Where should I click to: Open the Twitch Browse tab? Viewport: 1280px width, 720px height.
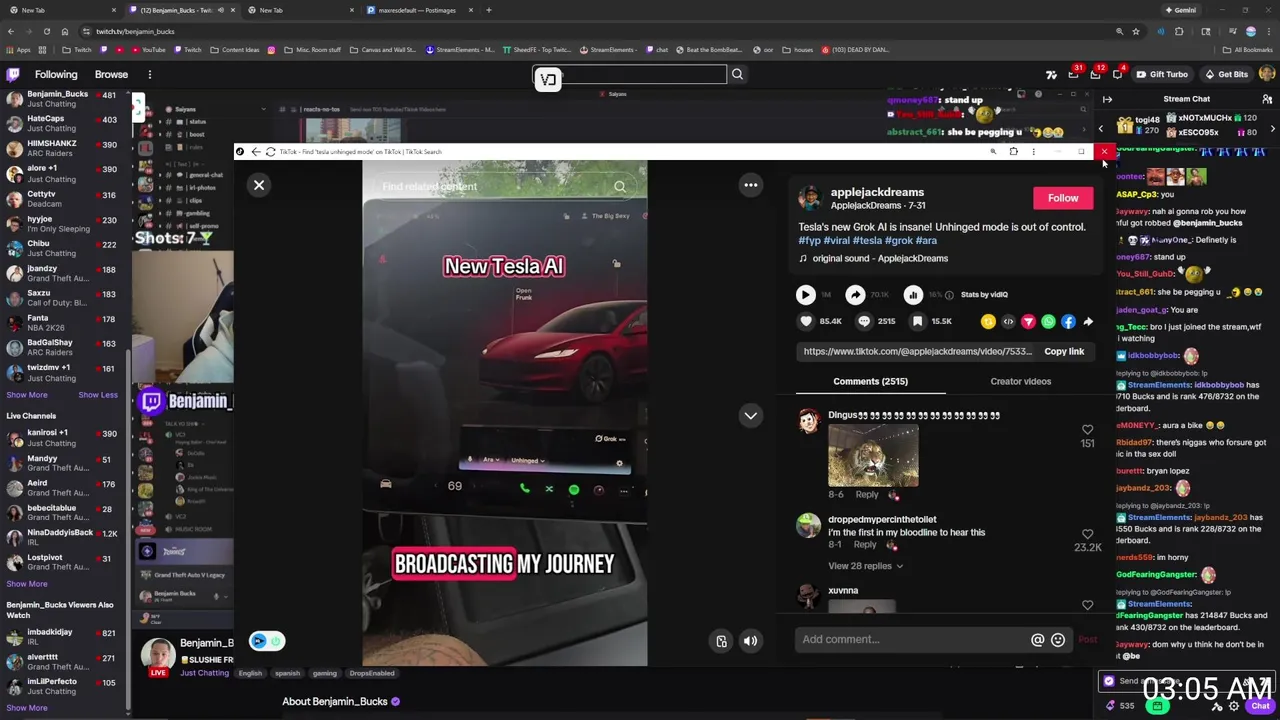(111, 74)
